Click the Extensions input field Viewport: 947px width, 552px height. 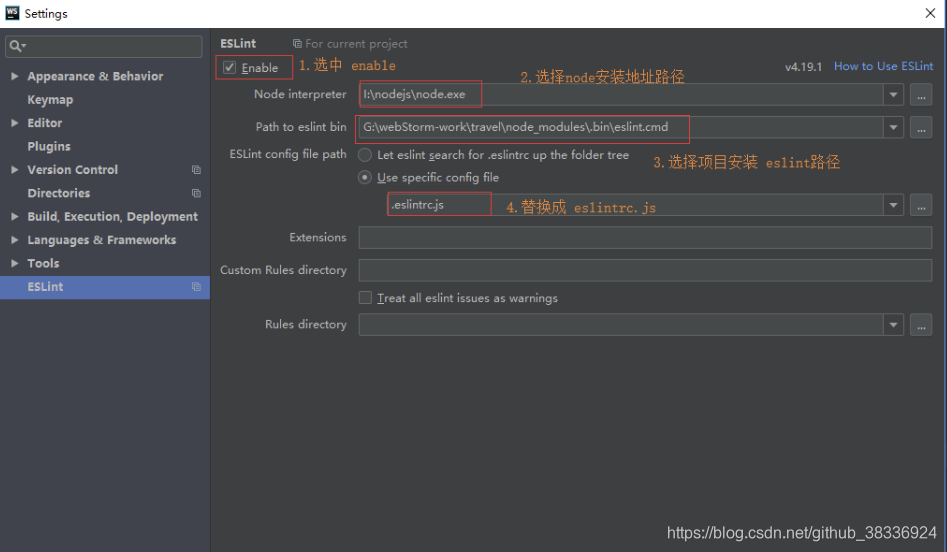pos(645,237)
